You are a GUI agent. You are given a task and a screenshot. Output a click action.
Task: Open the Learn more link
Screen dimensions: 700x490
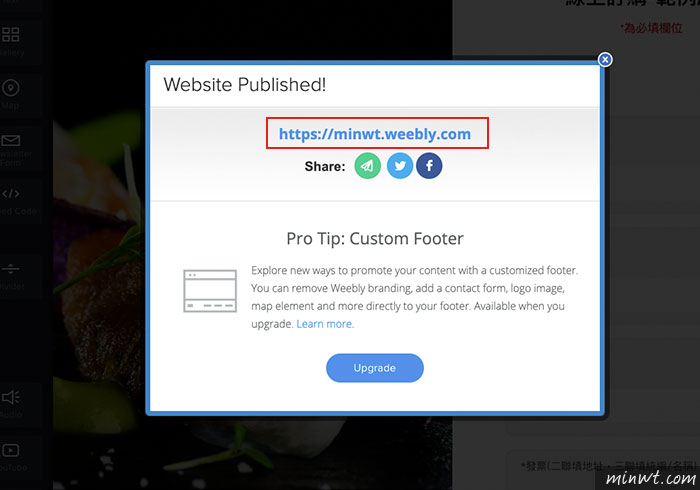coord(325,324)
